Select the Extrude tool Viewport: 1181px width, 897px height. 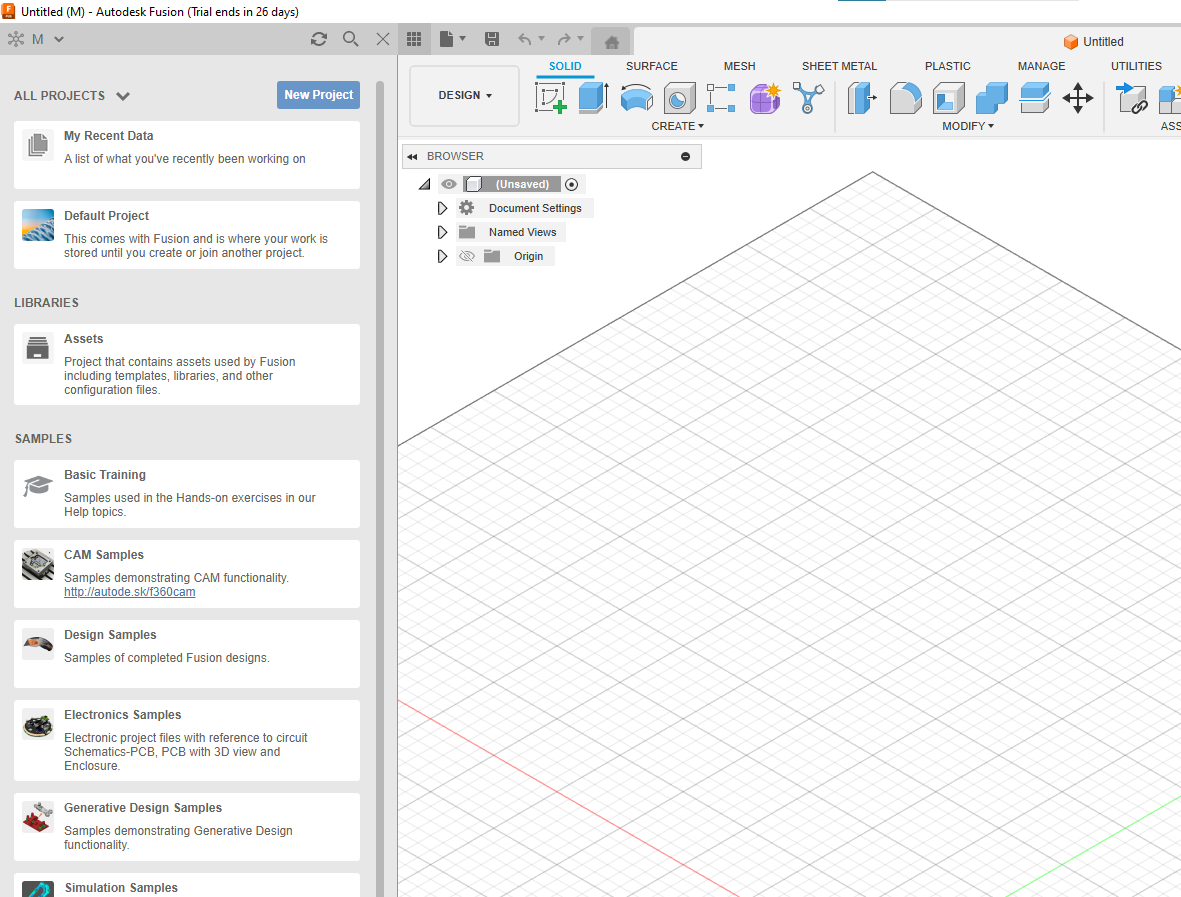coord(594,98)
